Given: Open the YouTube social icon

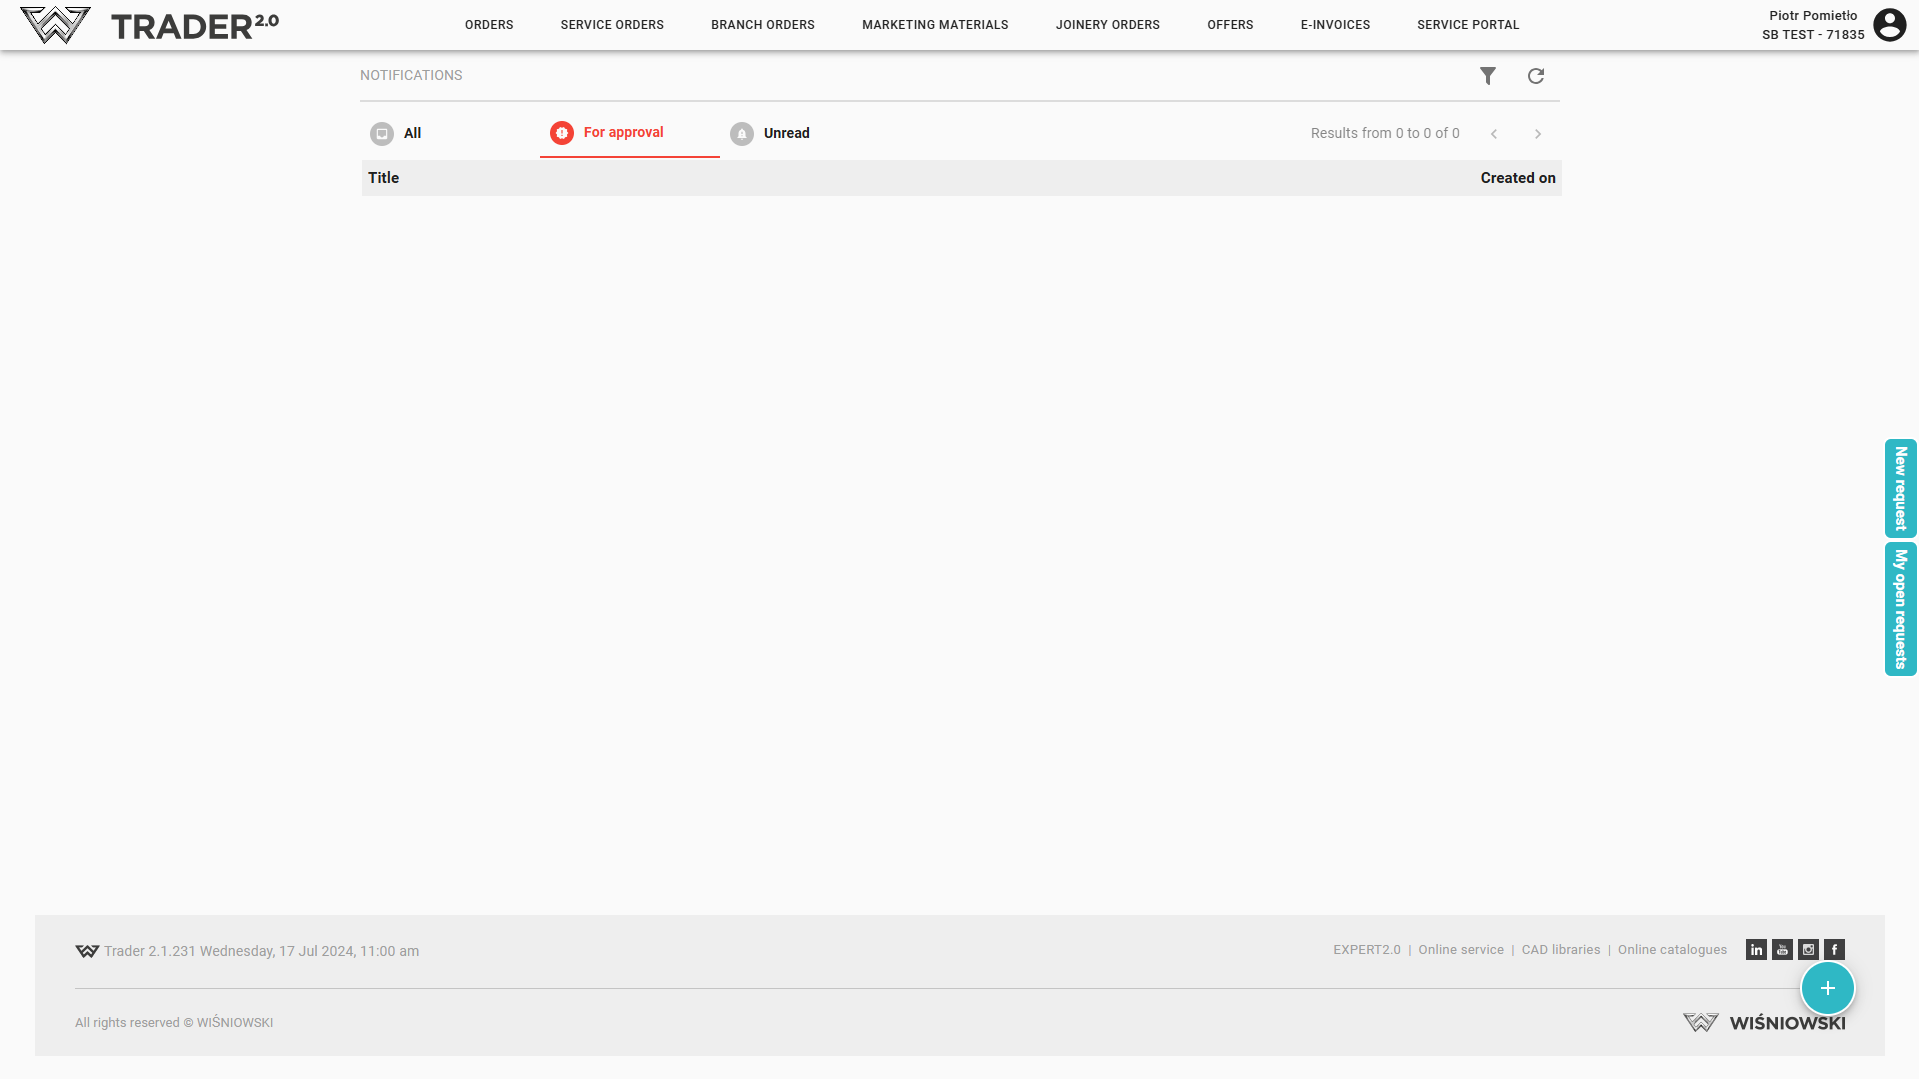Looking at the screenshot, I should tap(1782, 950).
